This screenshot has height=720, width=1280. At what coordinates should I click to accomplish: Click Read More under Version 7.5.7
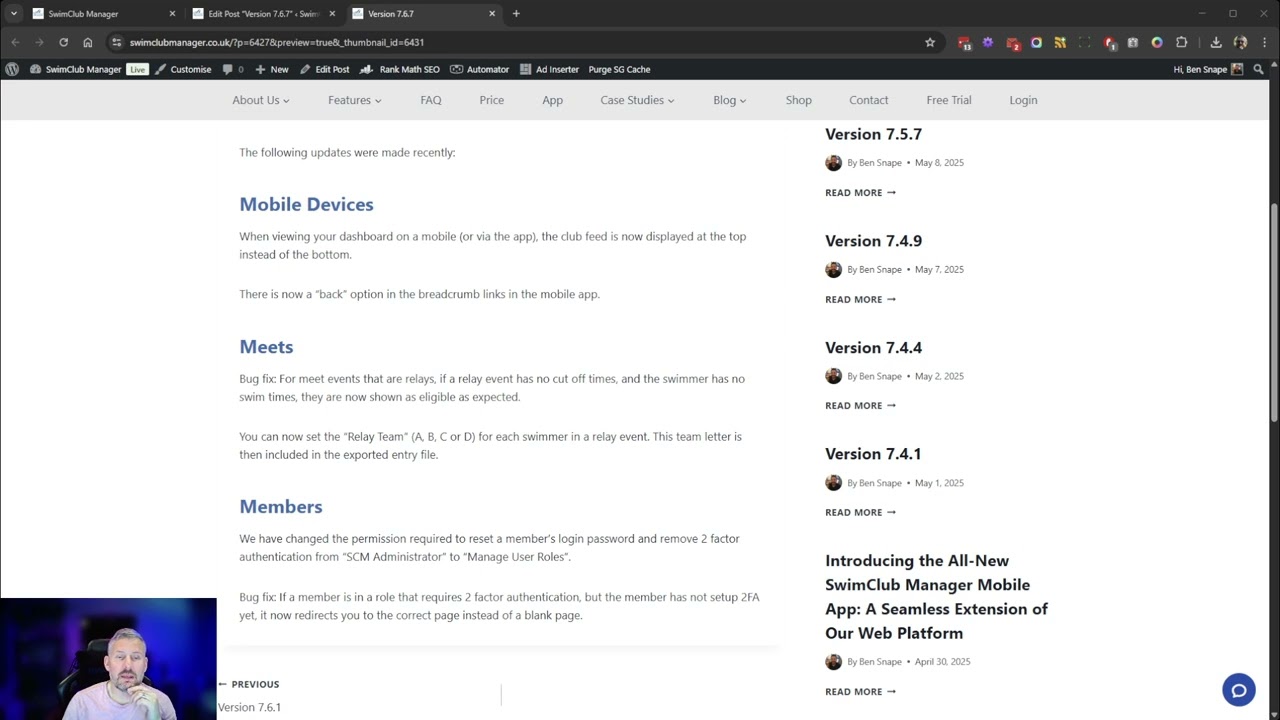point(860,192)
